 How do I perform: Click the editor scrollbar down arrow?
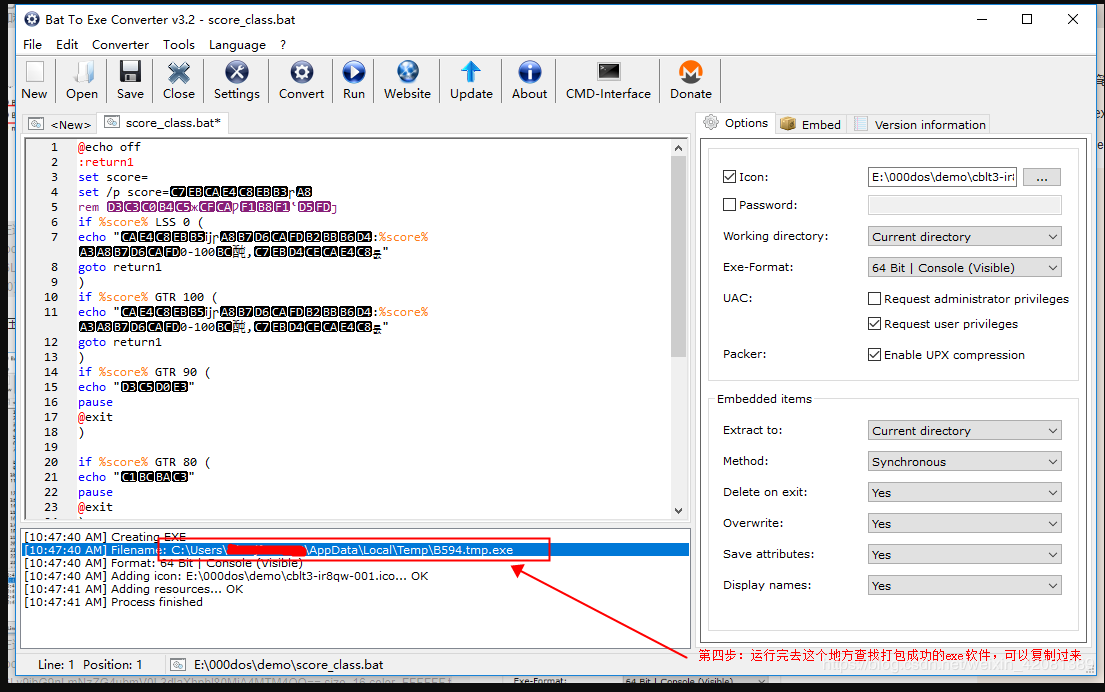[678, 510]
